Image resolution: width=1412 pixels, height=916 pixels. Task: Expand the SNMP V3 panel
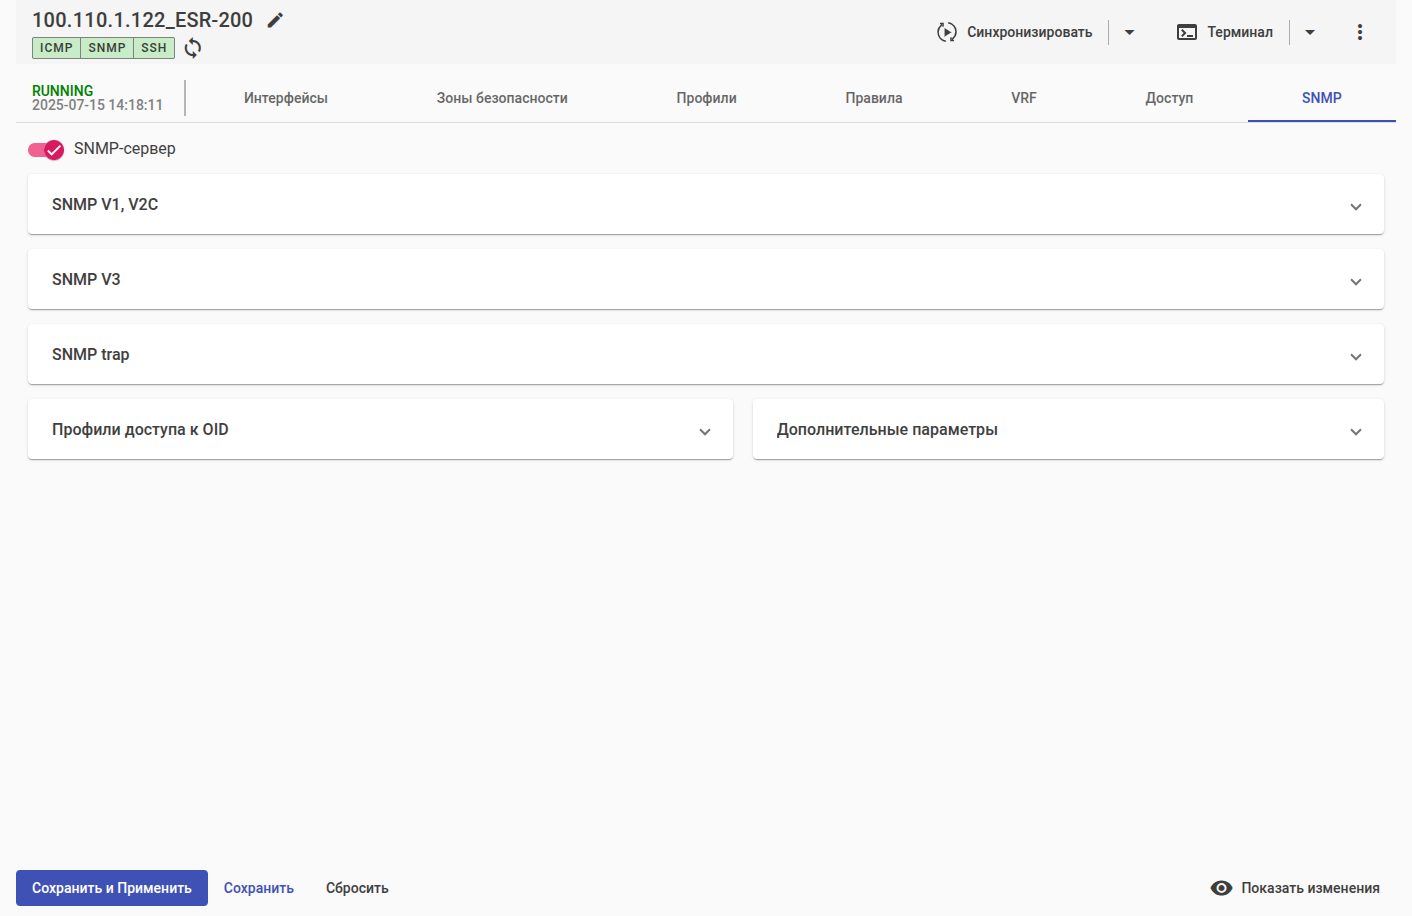point(1355,282)
